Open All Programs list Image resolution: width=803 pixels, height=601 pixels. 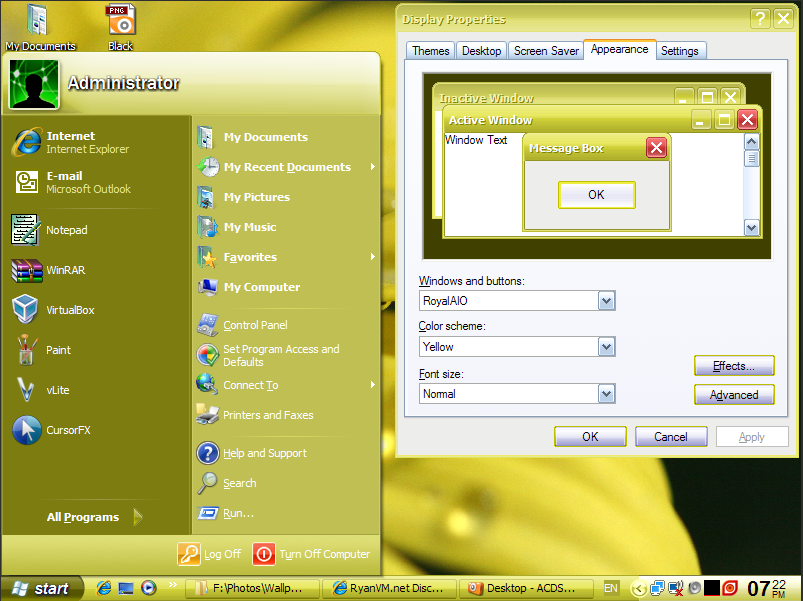95,517
